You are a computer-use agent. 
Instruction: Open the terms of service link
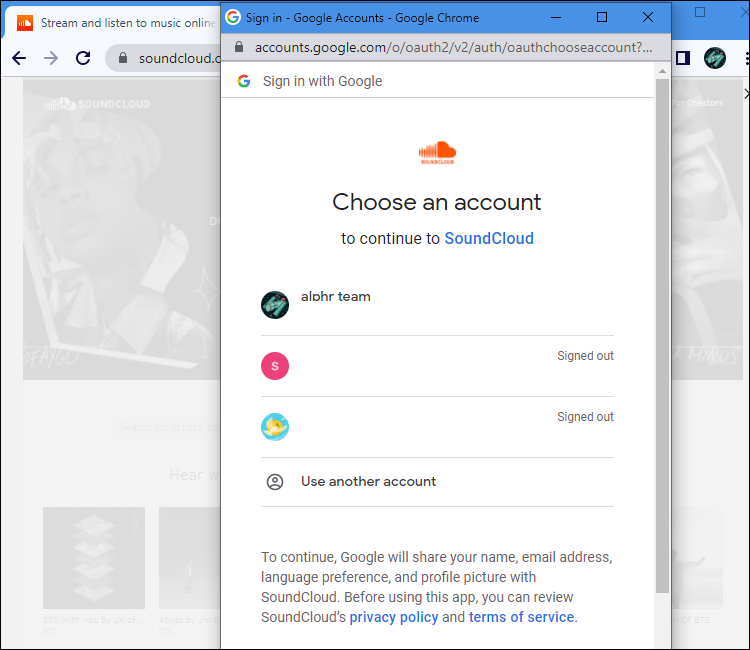coord(521,617)
